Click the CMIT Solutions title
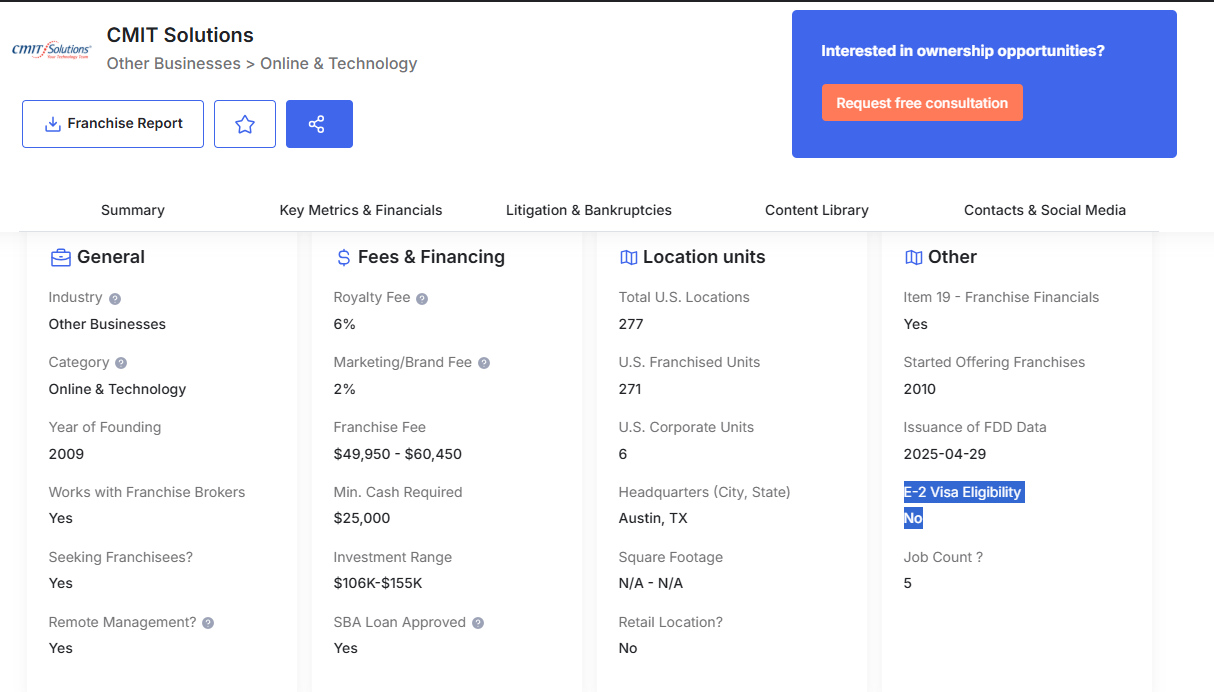 (180, 35)
